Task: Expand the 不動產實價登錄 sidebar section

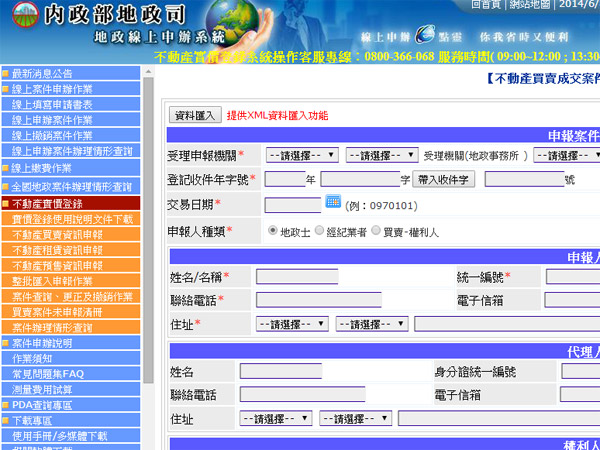Action: click(x=47, y=203)
